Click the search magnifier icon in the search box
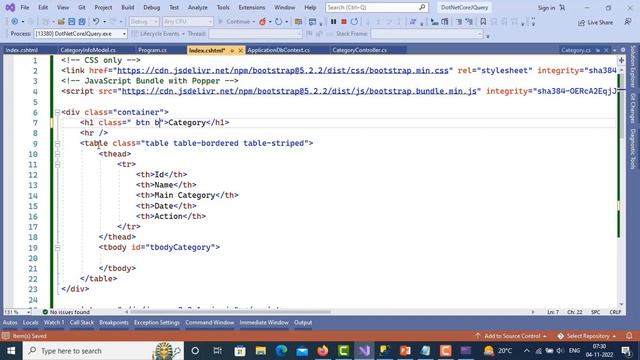Viewport: 640px width, 360px height. pyautogui.click(x=422, y=7)
